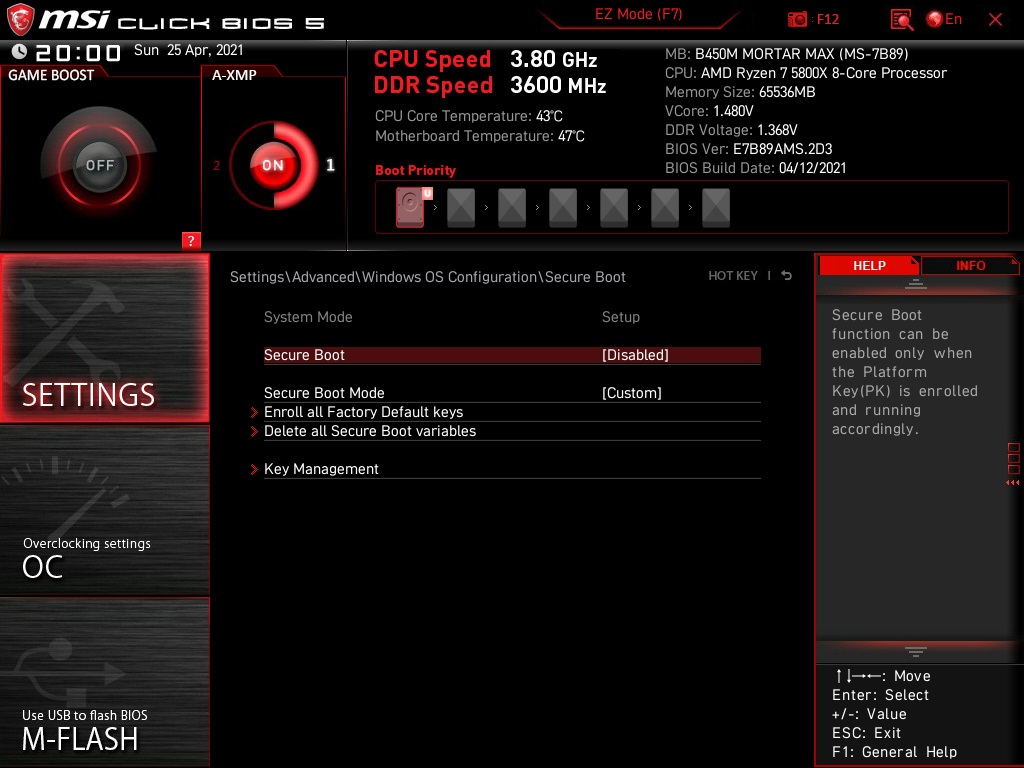1024x768 pixels.
Task: Click Delete all Secure Boot variables
Action: point(370,431)
